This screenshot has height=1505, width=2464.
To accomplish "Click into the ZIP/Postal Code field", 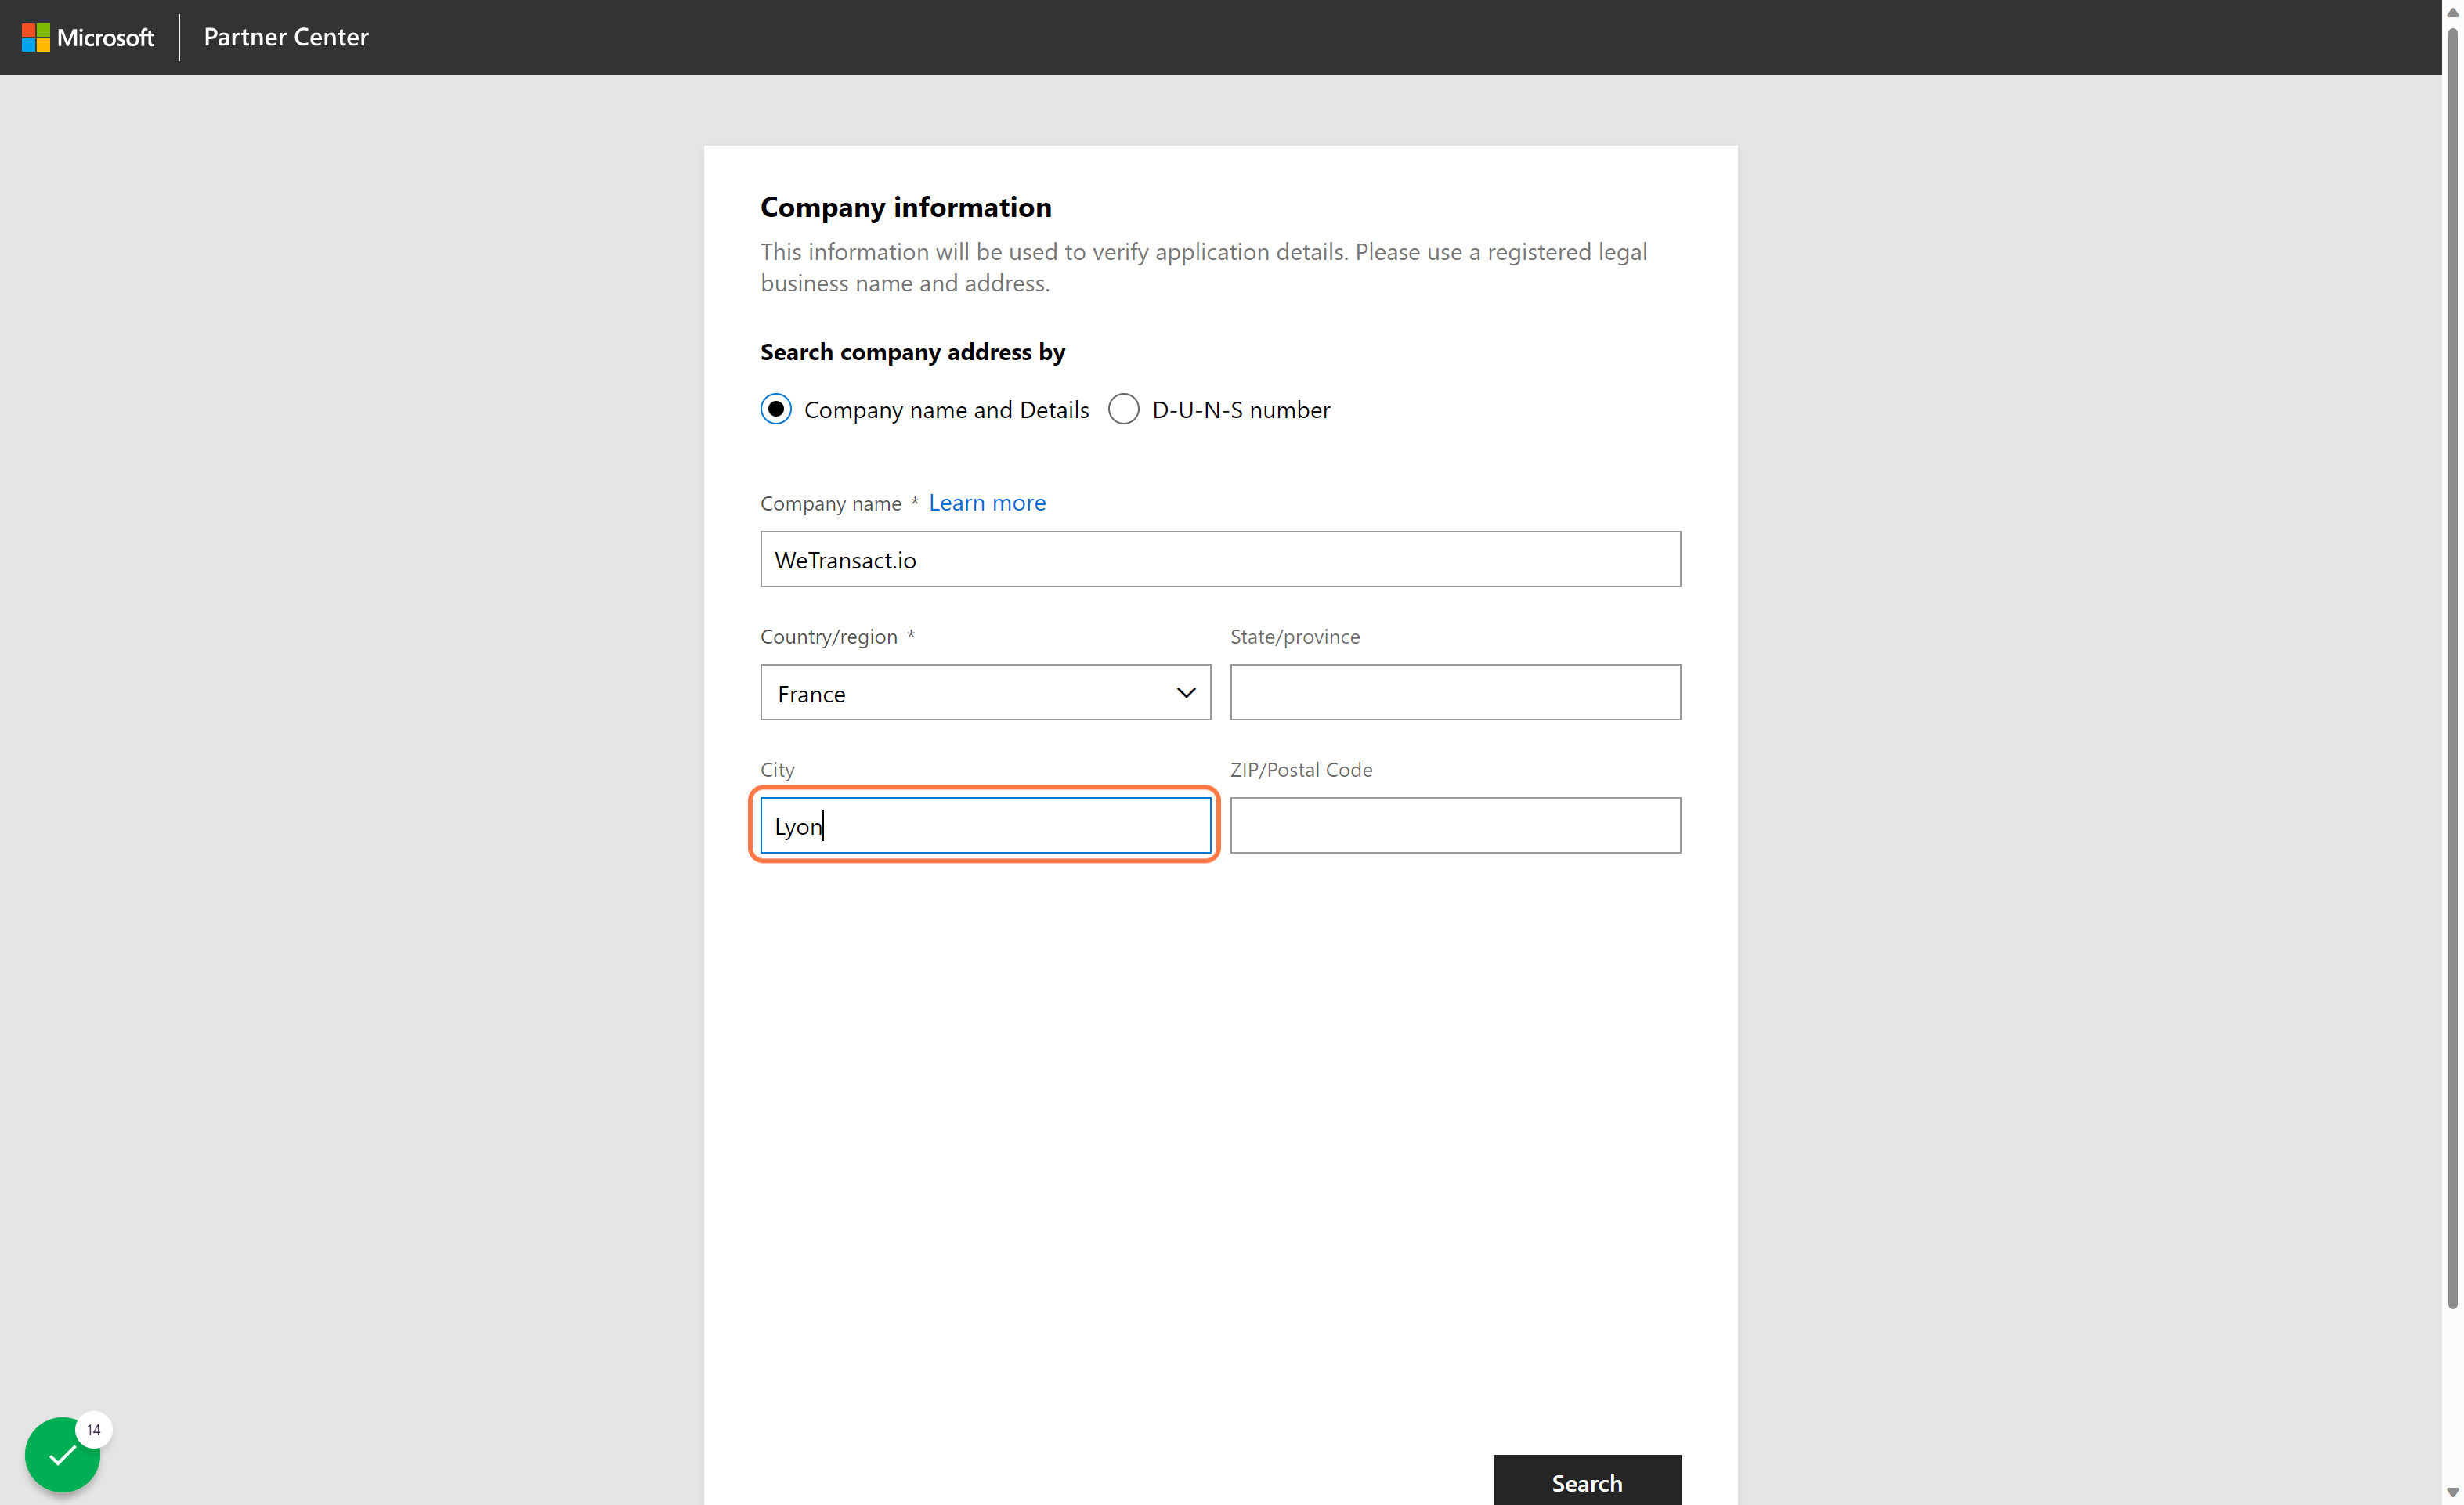I will pyautogui.click(x=1455, y=825).
